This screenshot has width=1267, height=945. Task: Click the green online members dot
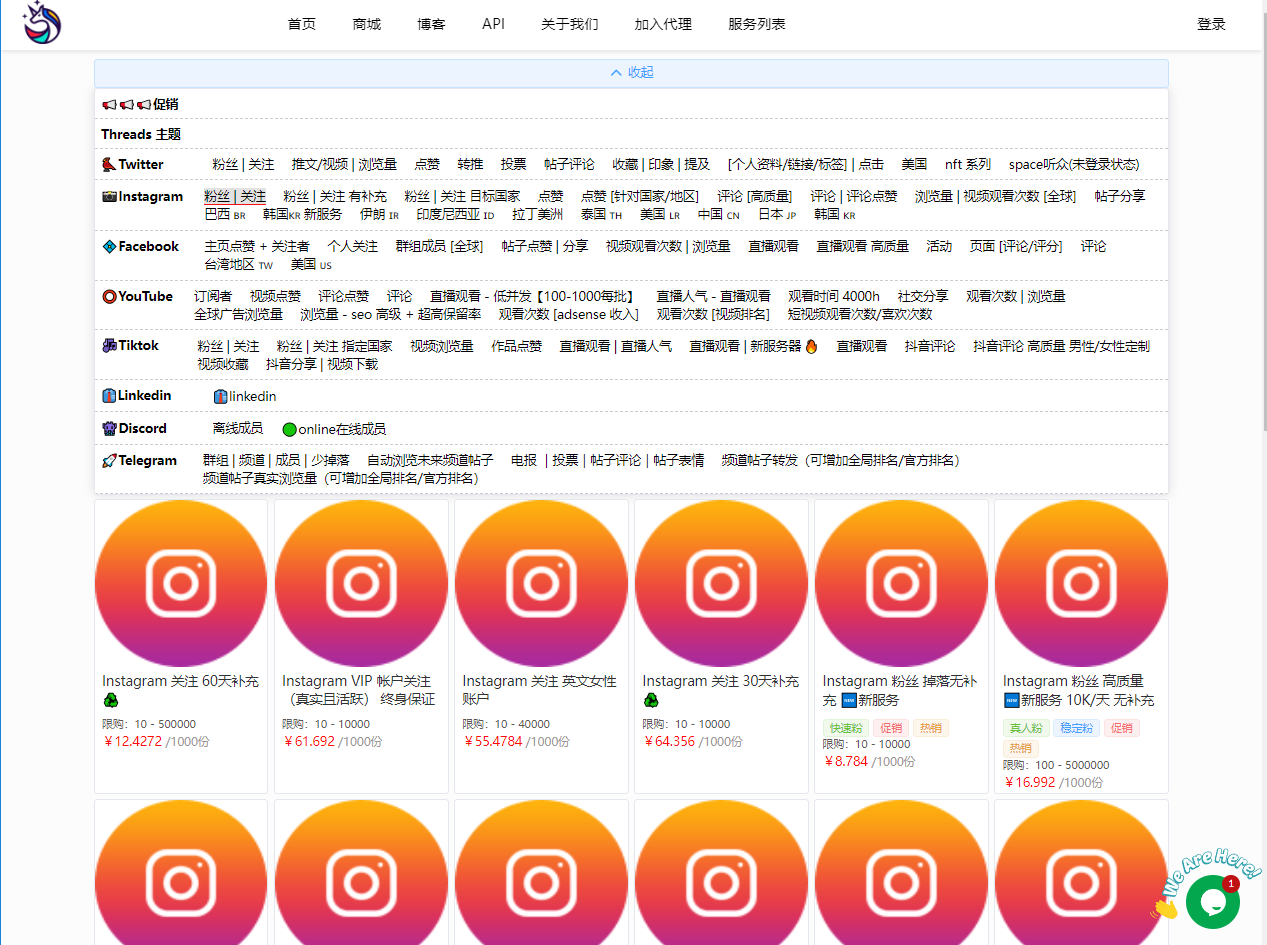289,429
